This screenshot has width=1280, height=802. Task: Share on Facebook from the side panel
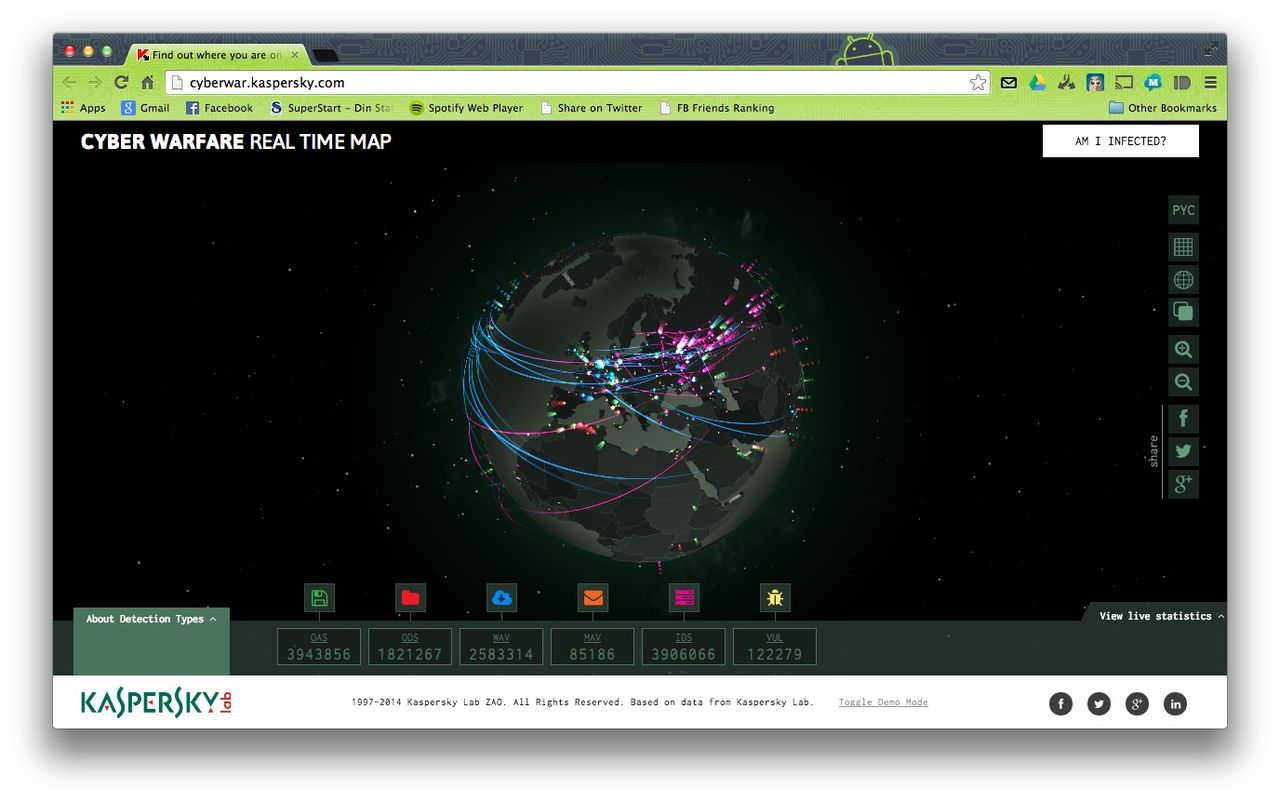point(1183,418)
